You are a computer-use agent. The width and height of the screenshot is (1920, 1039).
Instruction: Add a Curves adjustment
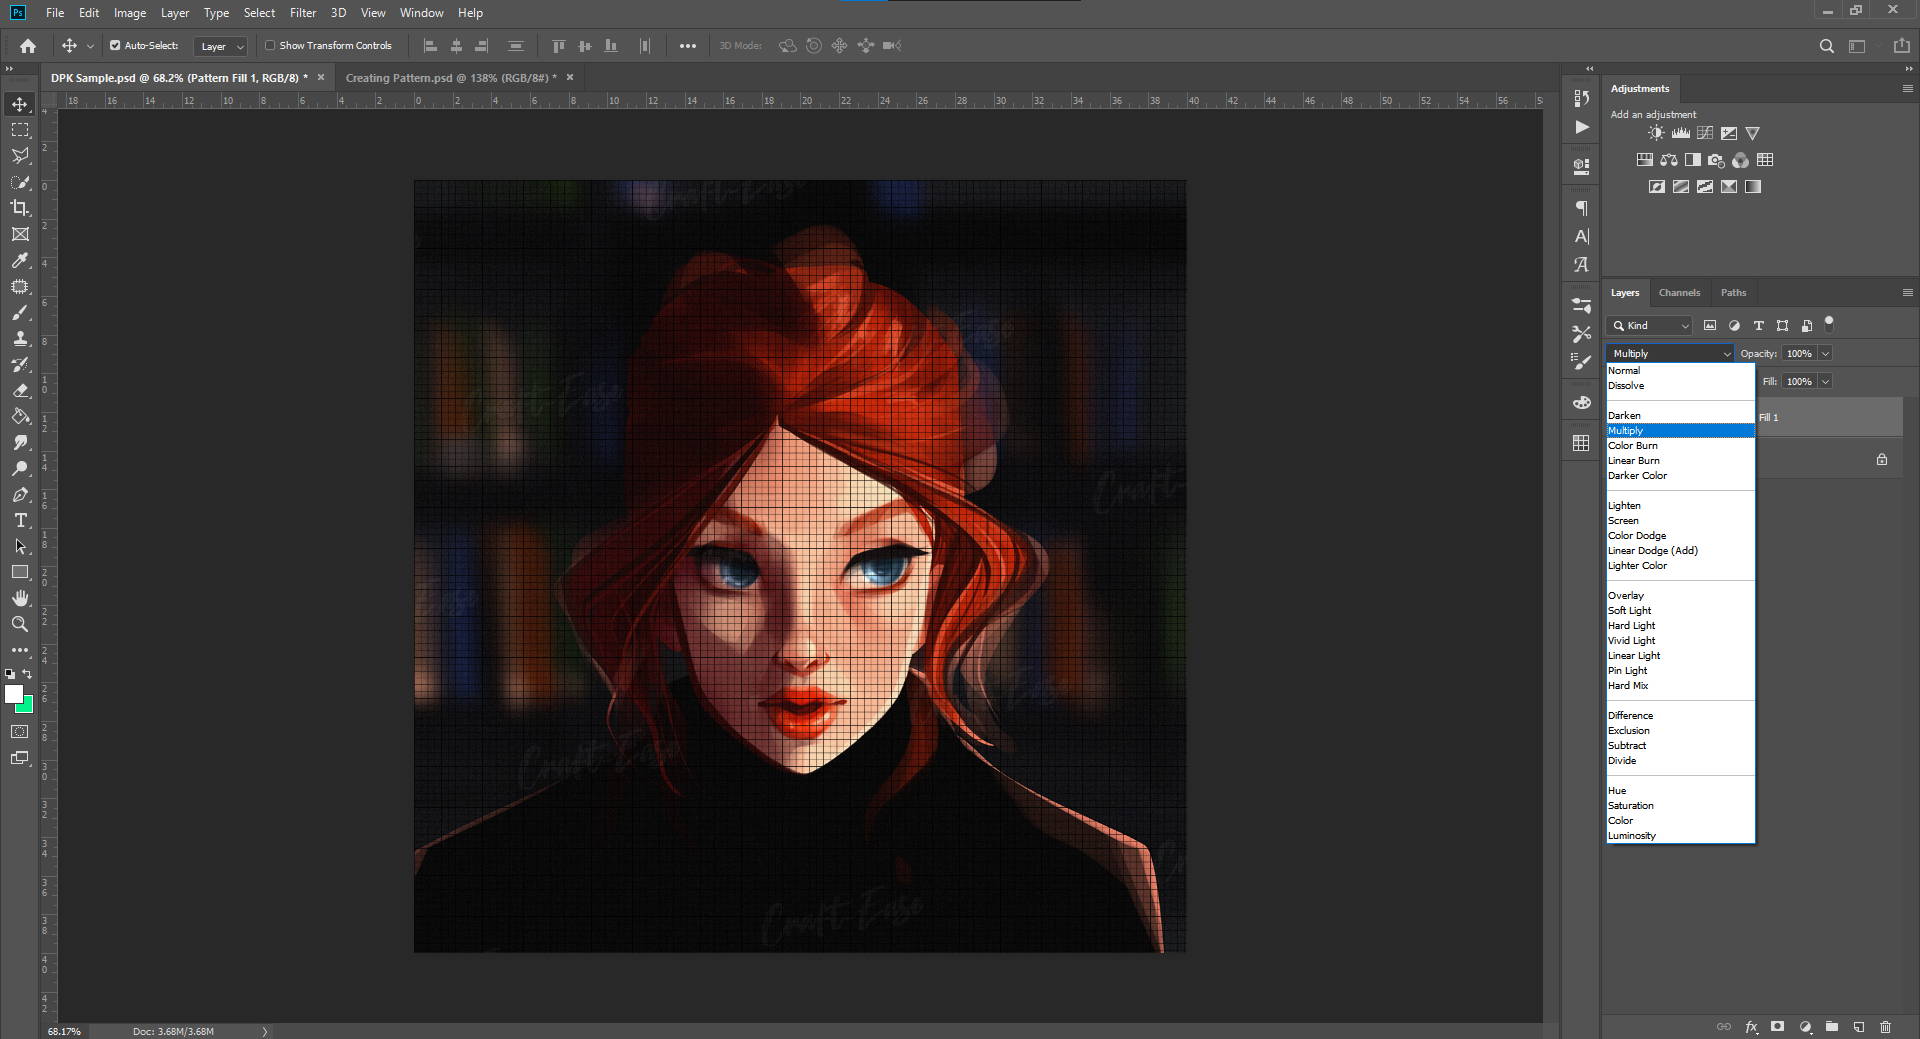point(1705,133)
